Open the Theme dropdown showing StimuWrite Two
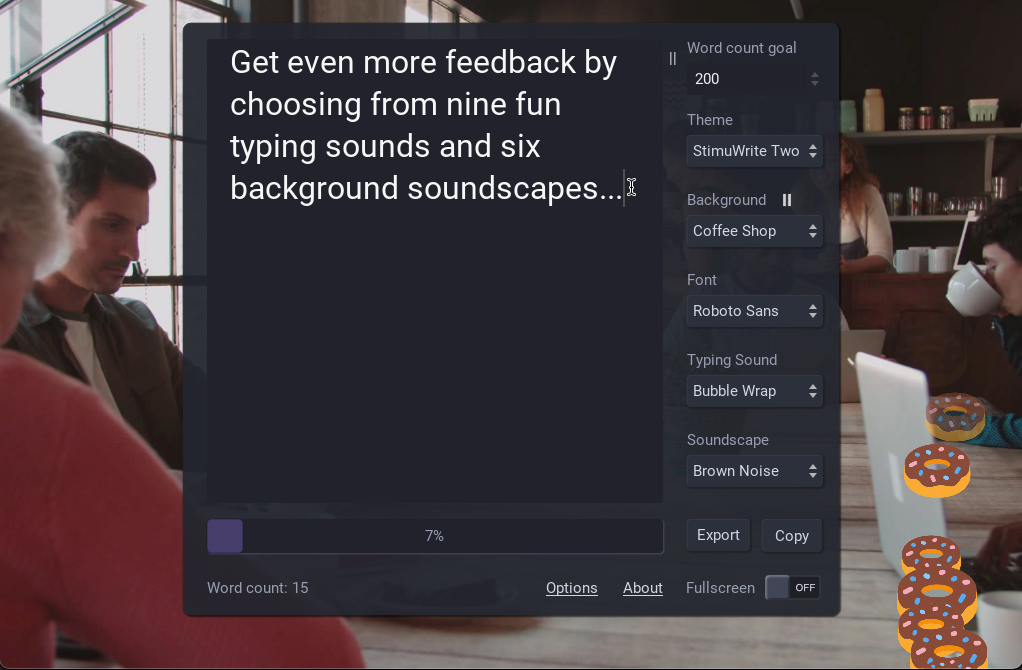Image resolution: width=1022 pixels, height=670 pixels. tap(755, 151)
